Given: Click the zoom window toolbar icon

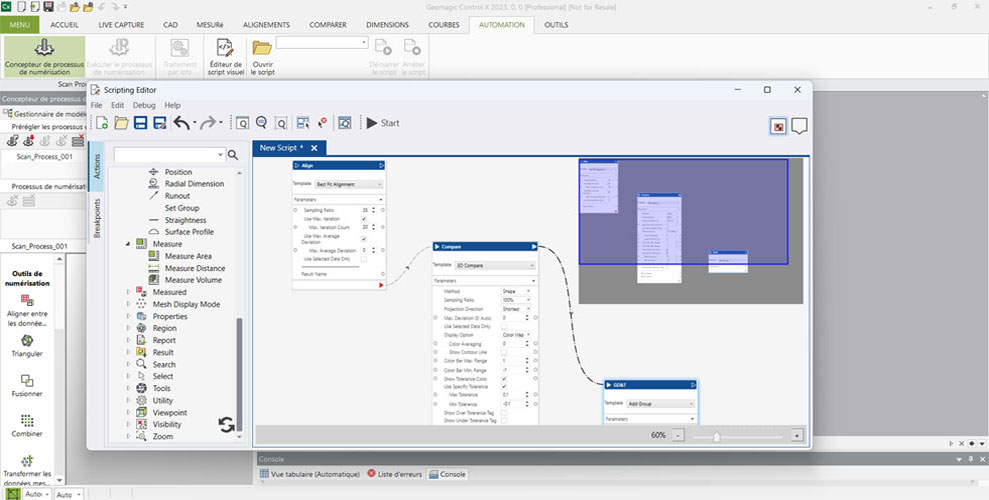Looking at the screenshot, I should 242,123.
